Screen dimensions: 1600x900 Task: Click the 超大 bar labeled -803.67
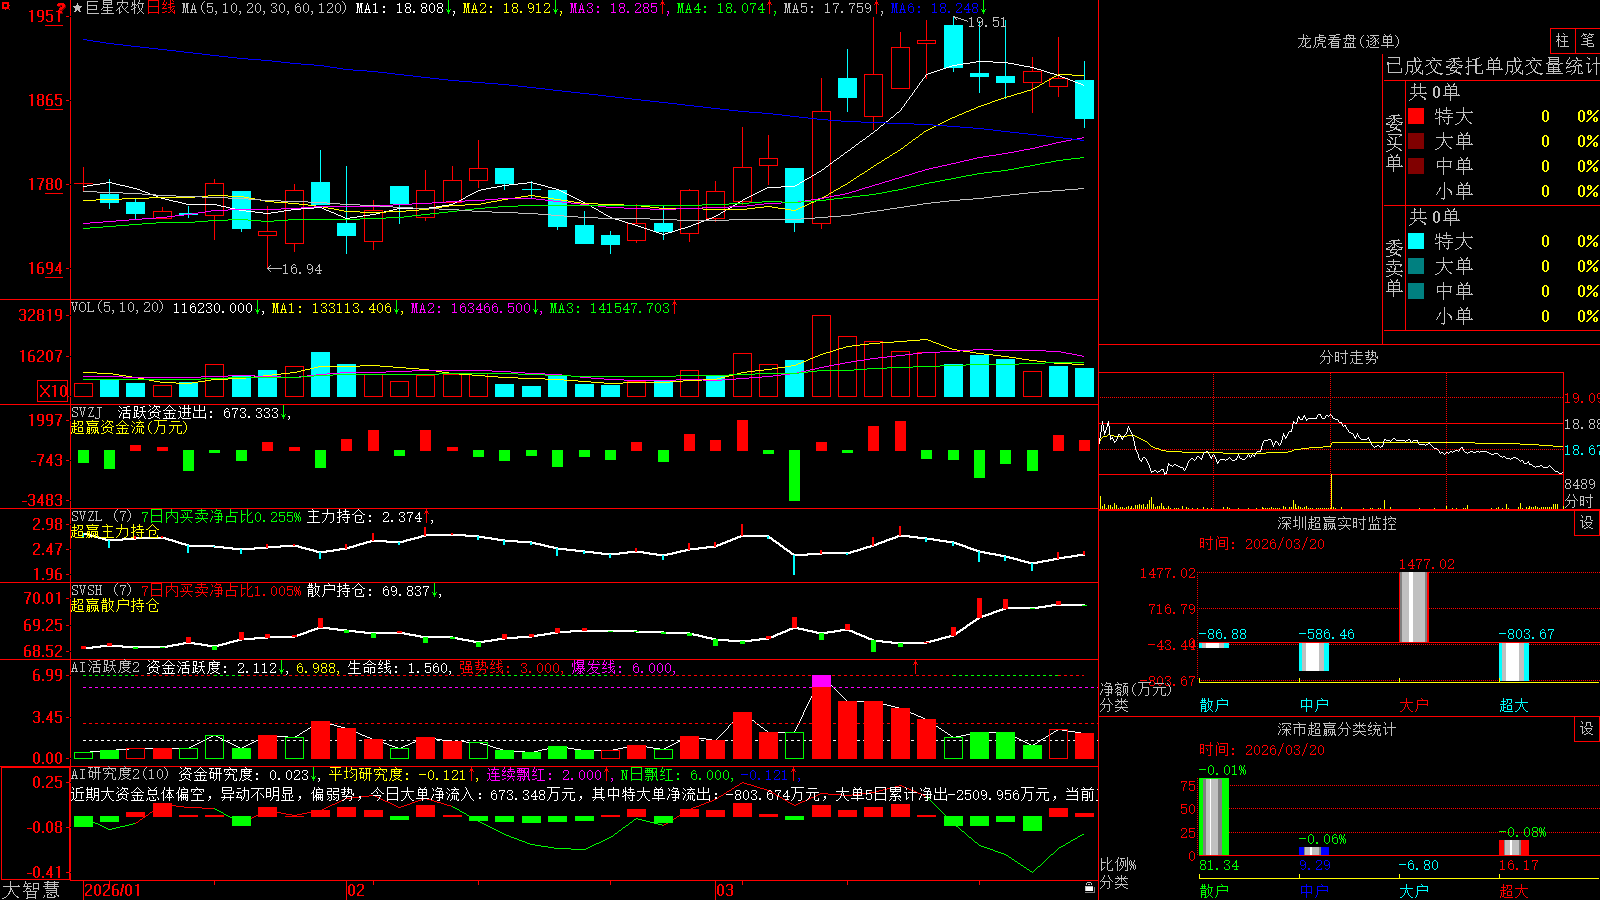(1514, 662)
